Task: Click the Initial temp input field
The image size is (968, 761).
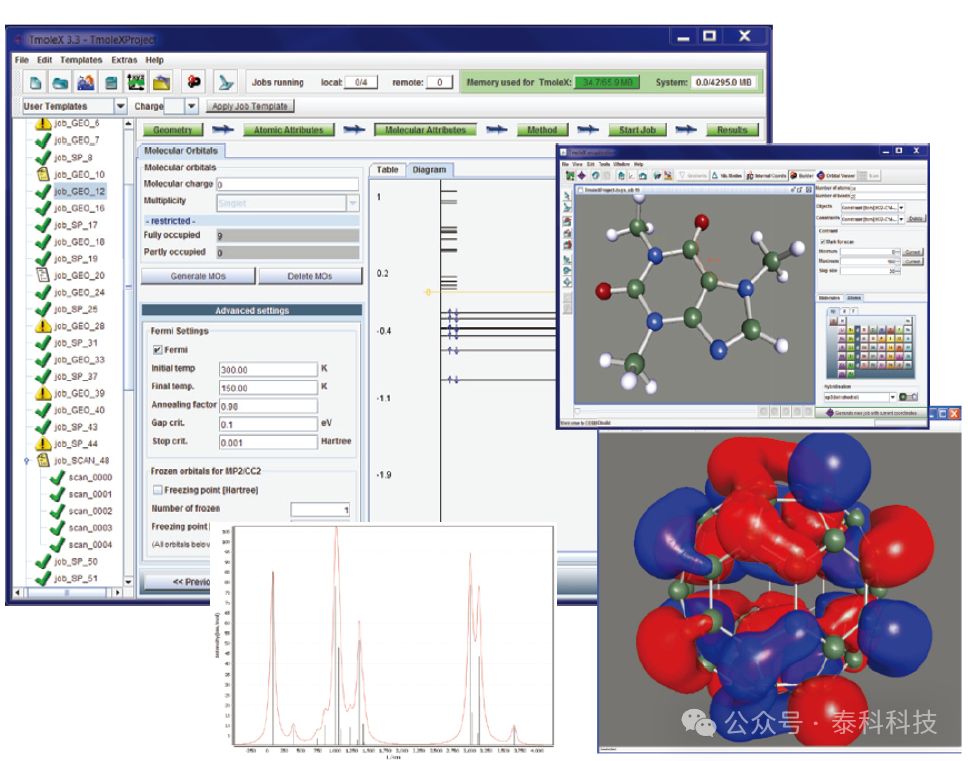Action: [x=269, y=370]
